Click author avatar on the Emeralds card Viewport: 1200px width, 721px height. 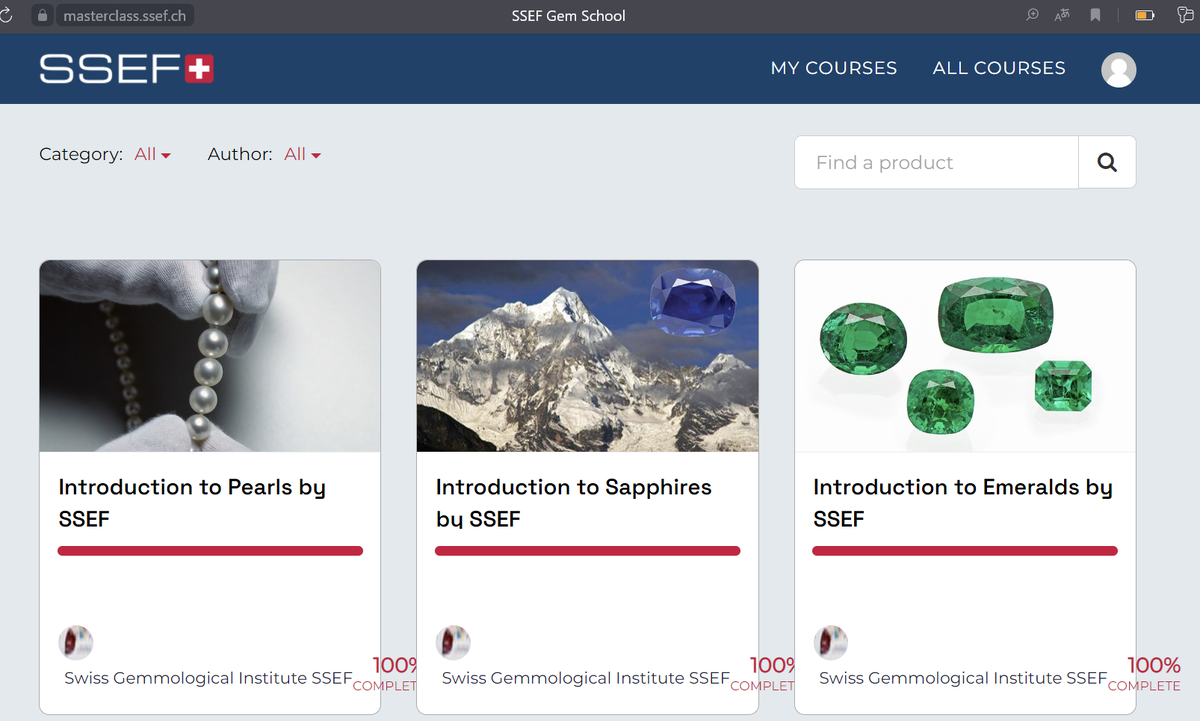(831, 642)
